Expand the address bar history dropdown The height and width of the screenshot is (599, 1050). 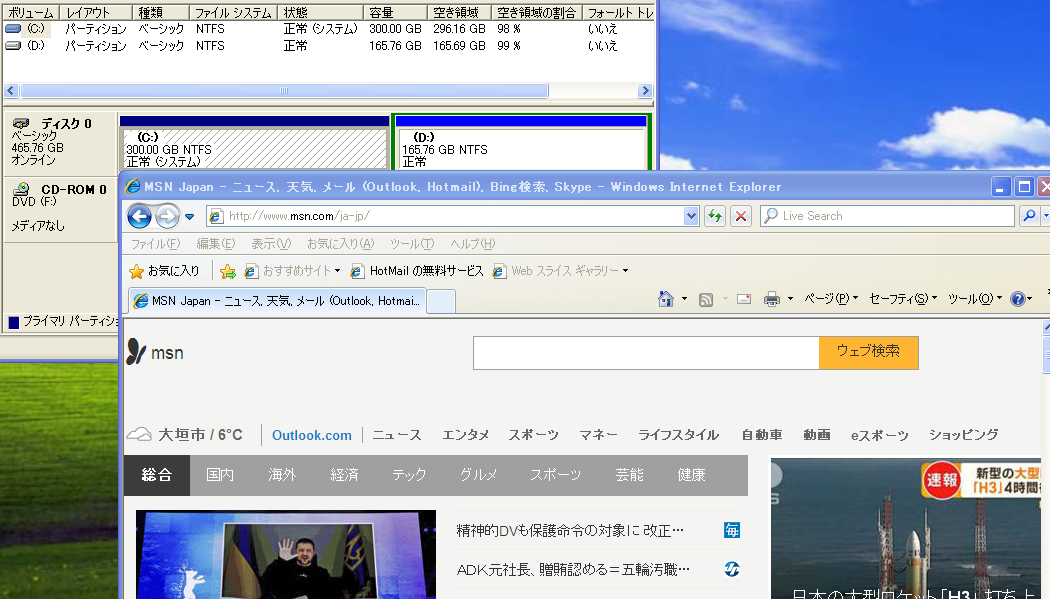point(691,216)
